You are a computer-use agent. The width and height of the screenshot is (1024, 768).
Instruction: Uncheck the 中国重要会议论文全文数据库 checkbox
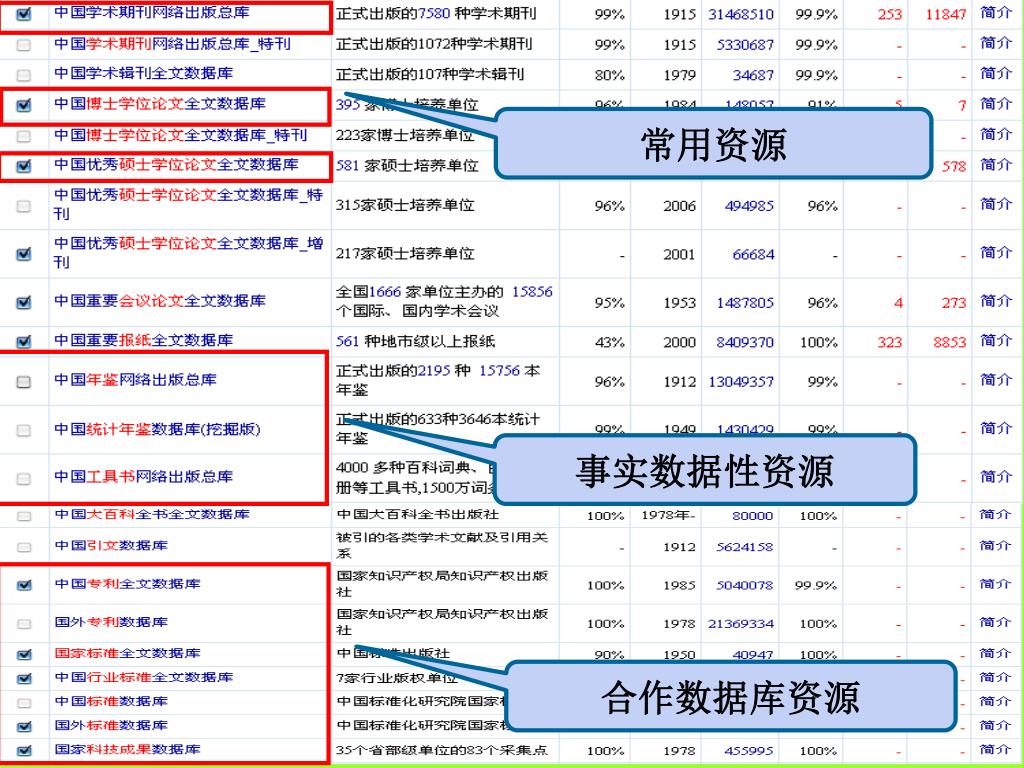(24, 302)
